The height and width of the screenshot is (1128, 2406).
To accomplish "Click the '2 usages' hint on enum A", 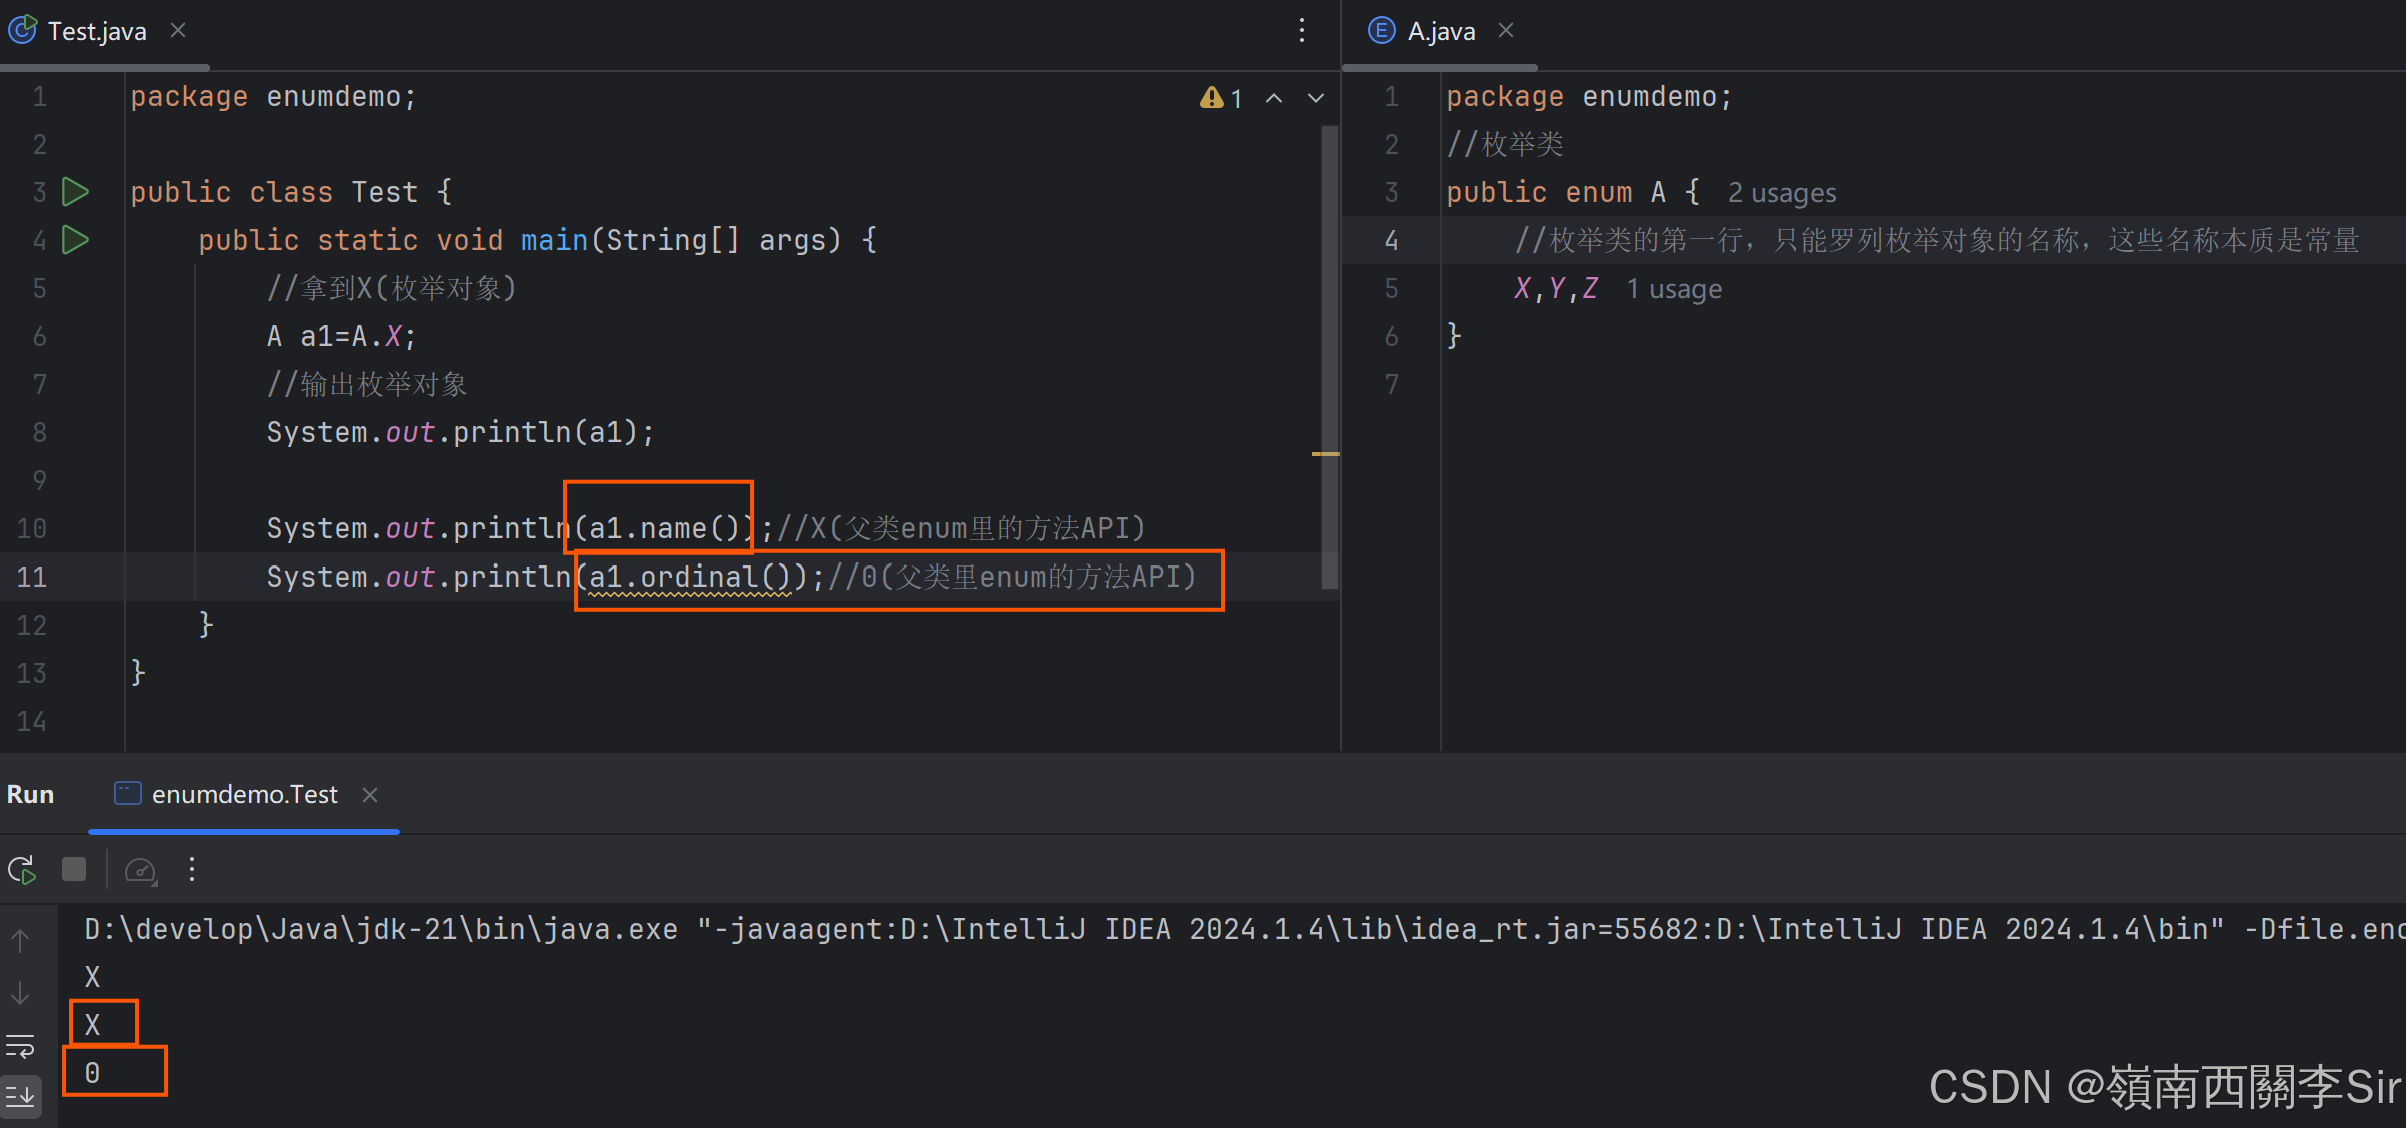I will 1781,192.
